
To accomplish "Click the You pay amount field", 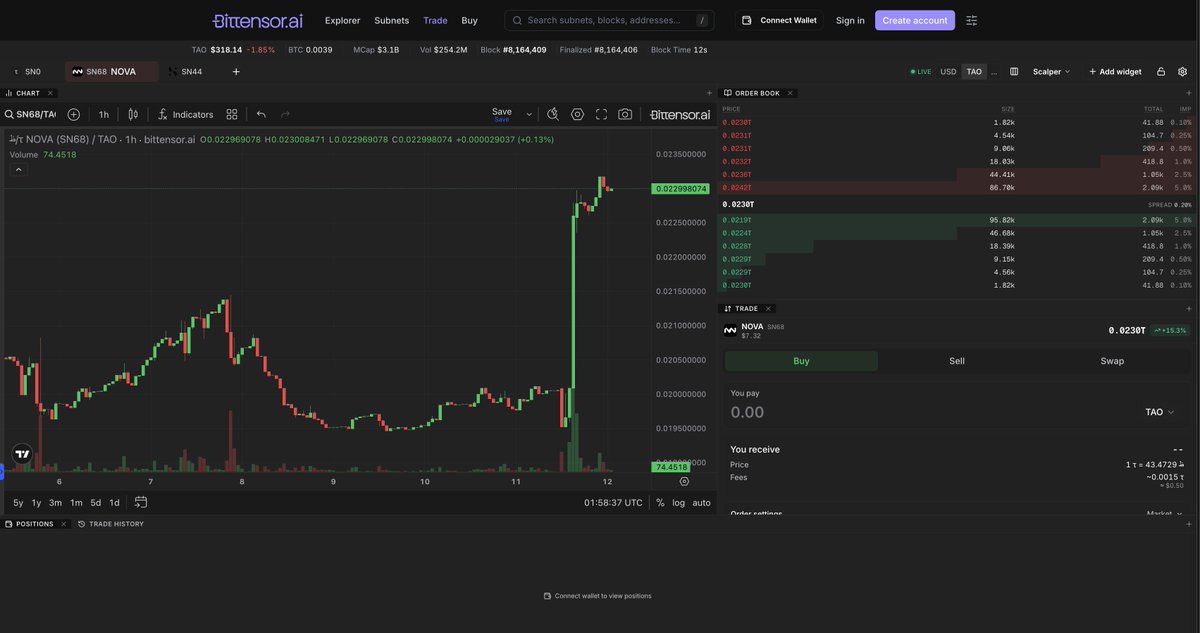I will pos(930,412).
